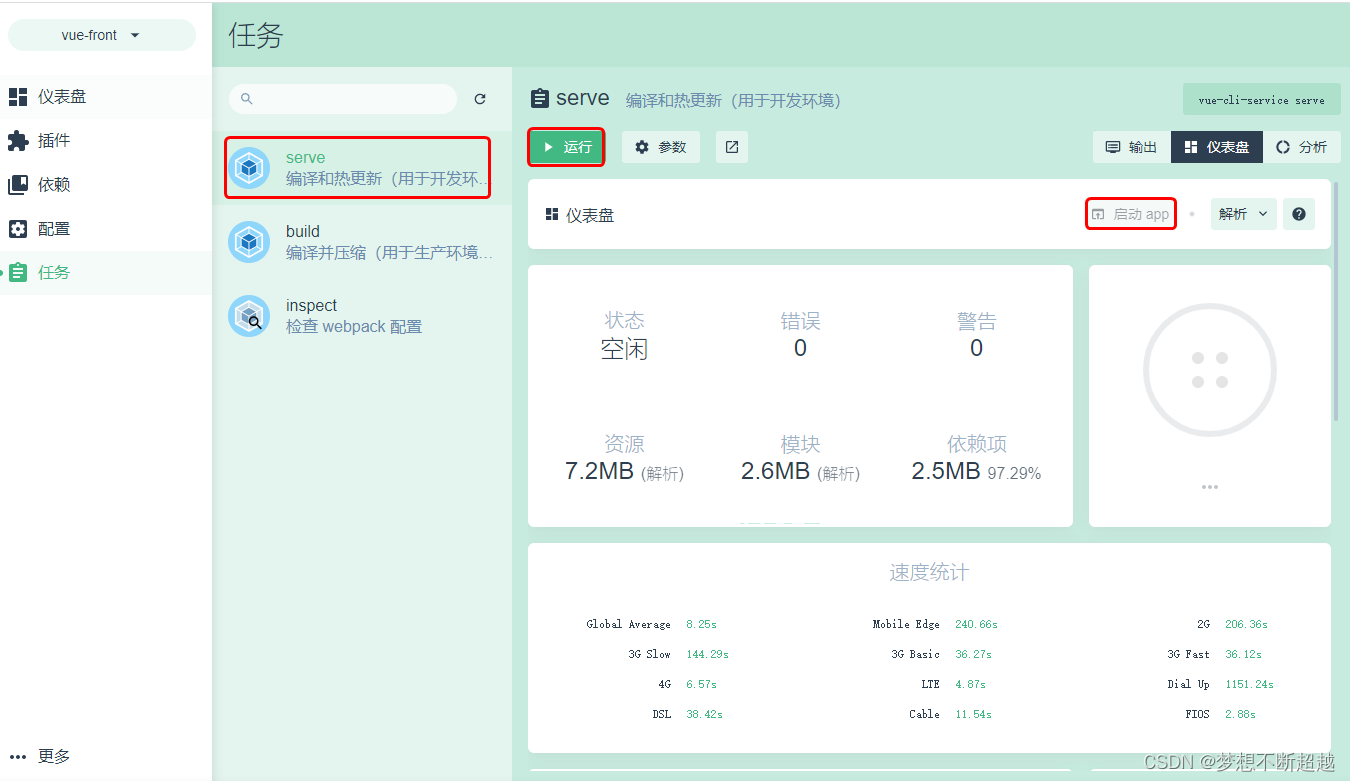Click the vue-cli-service serve command label
The width and height of the screenshot is (1350, 781).
[1261, 100]
